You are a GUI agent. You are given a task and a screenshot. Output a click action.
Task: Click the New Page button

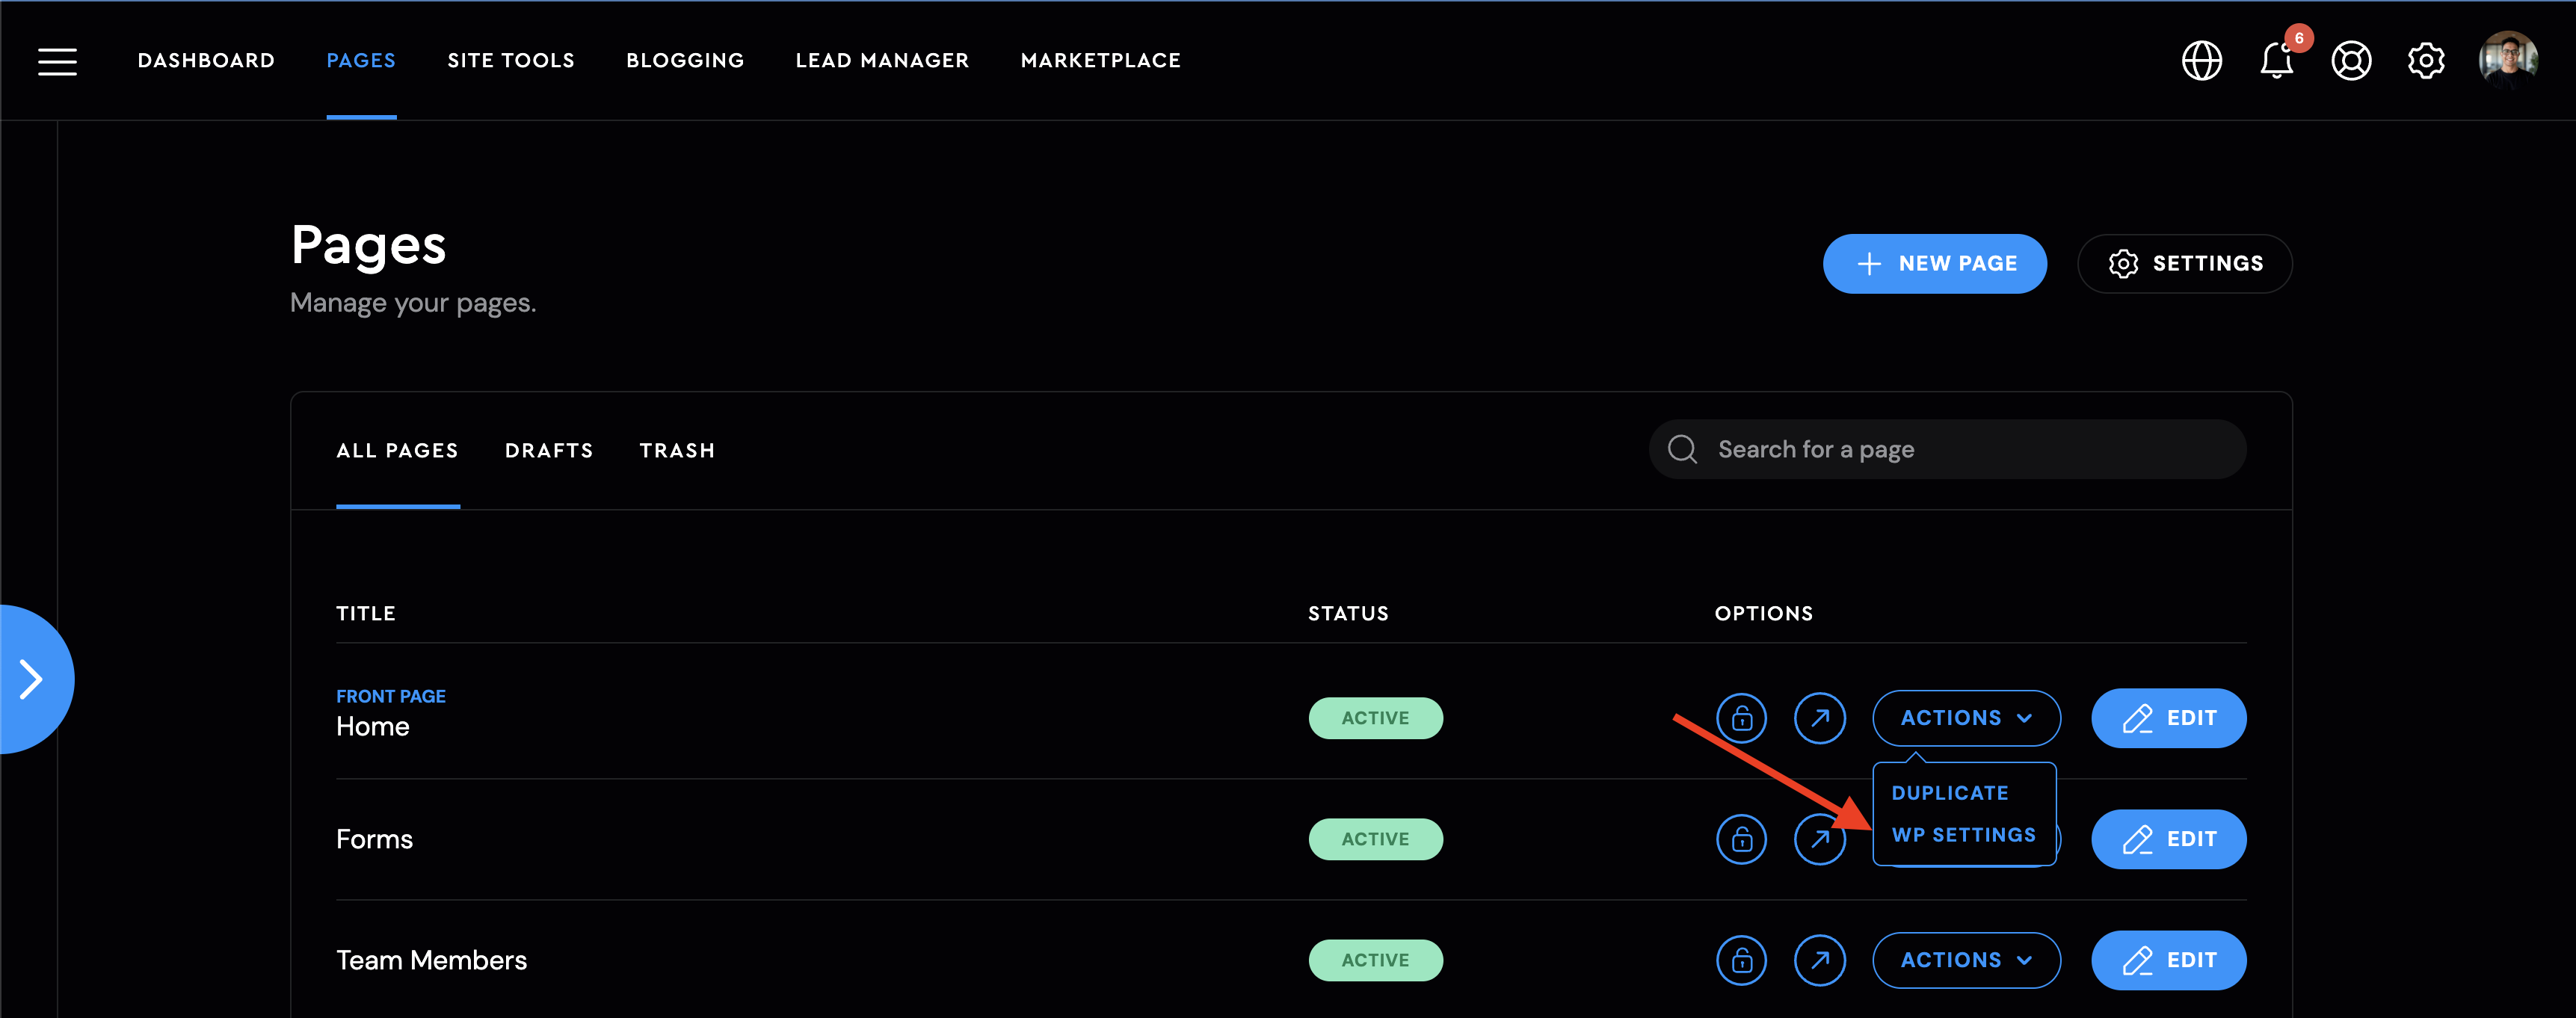[x=1934, y=263]
